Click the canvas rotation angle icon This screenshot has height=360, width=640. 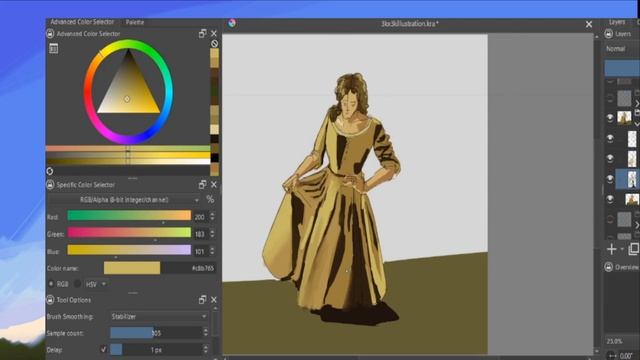pyautogui.click(x=611, y=356)
